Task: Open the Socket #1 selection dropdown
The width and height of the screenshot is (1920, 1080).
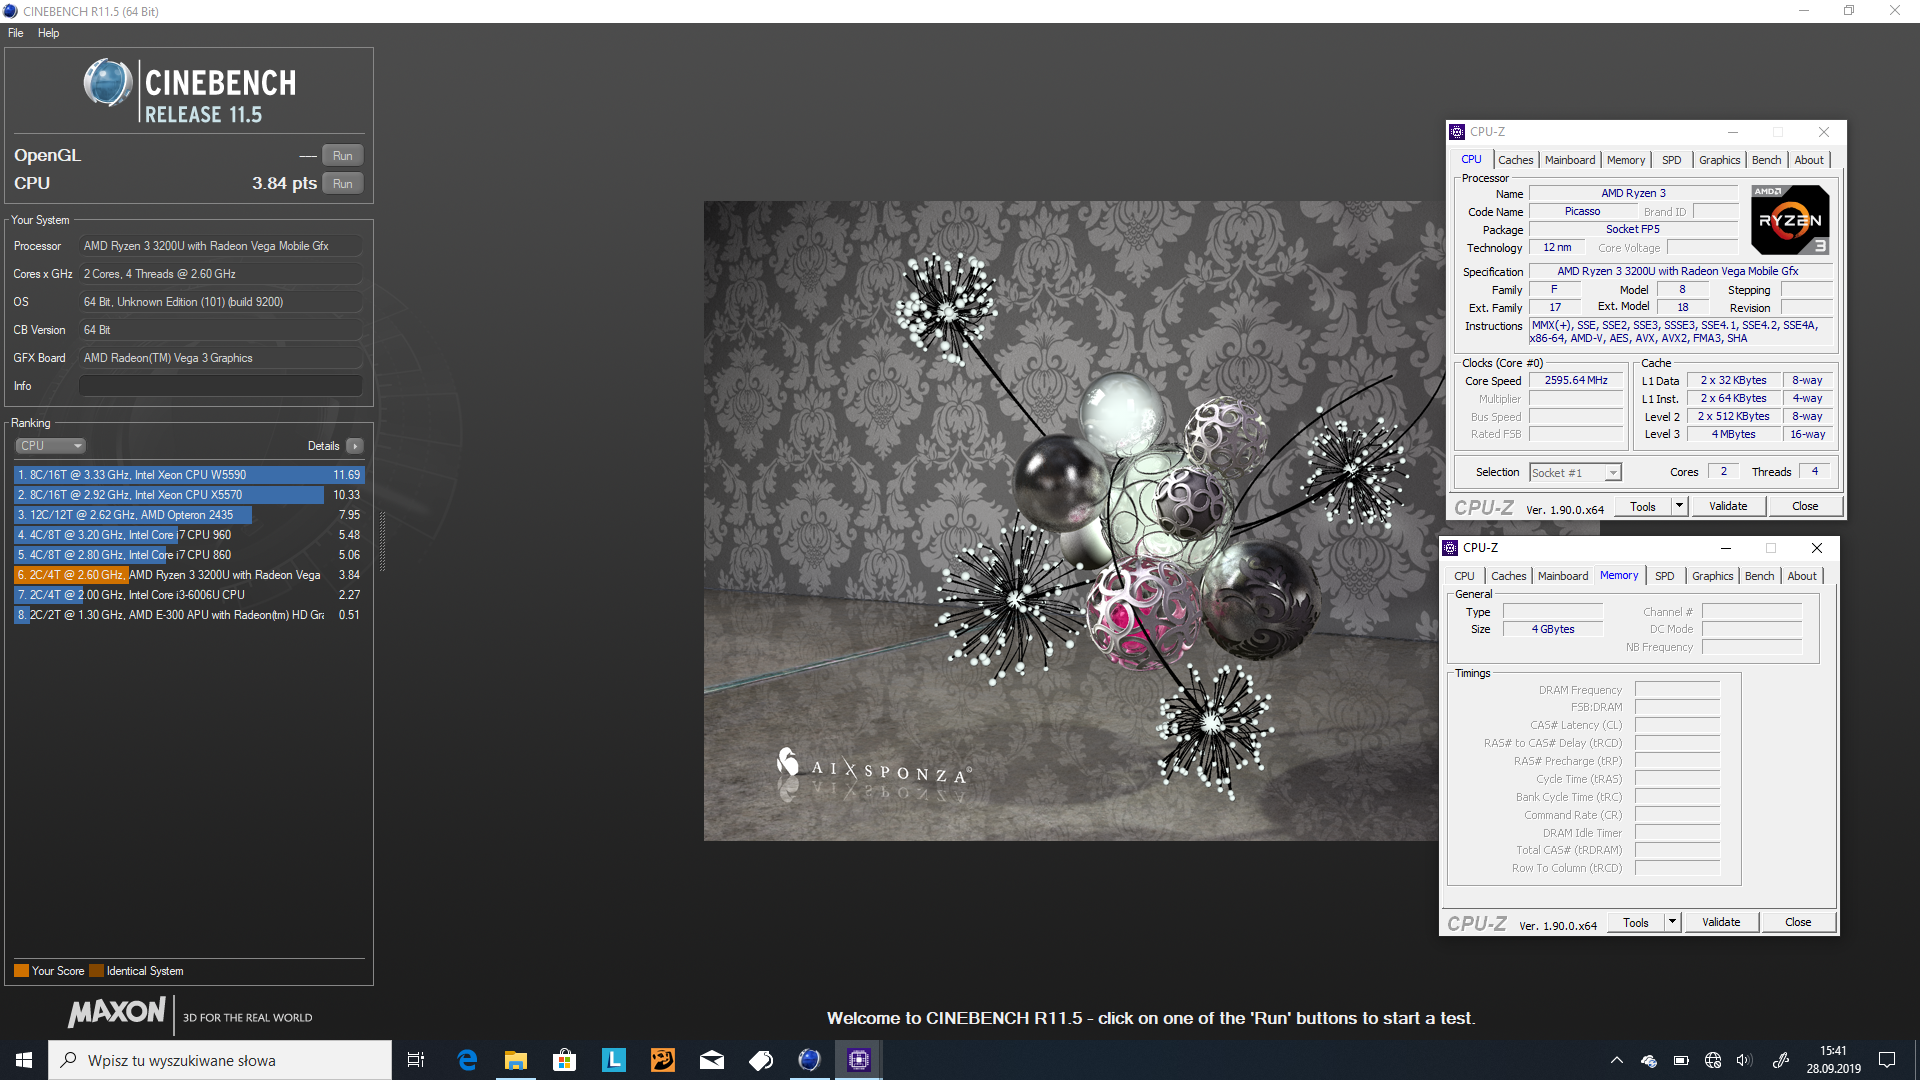Action: 1575,473
